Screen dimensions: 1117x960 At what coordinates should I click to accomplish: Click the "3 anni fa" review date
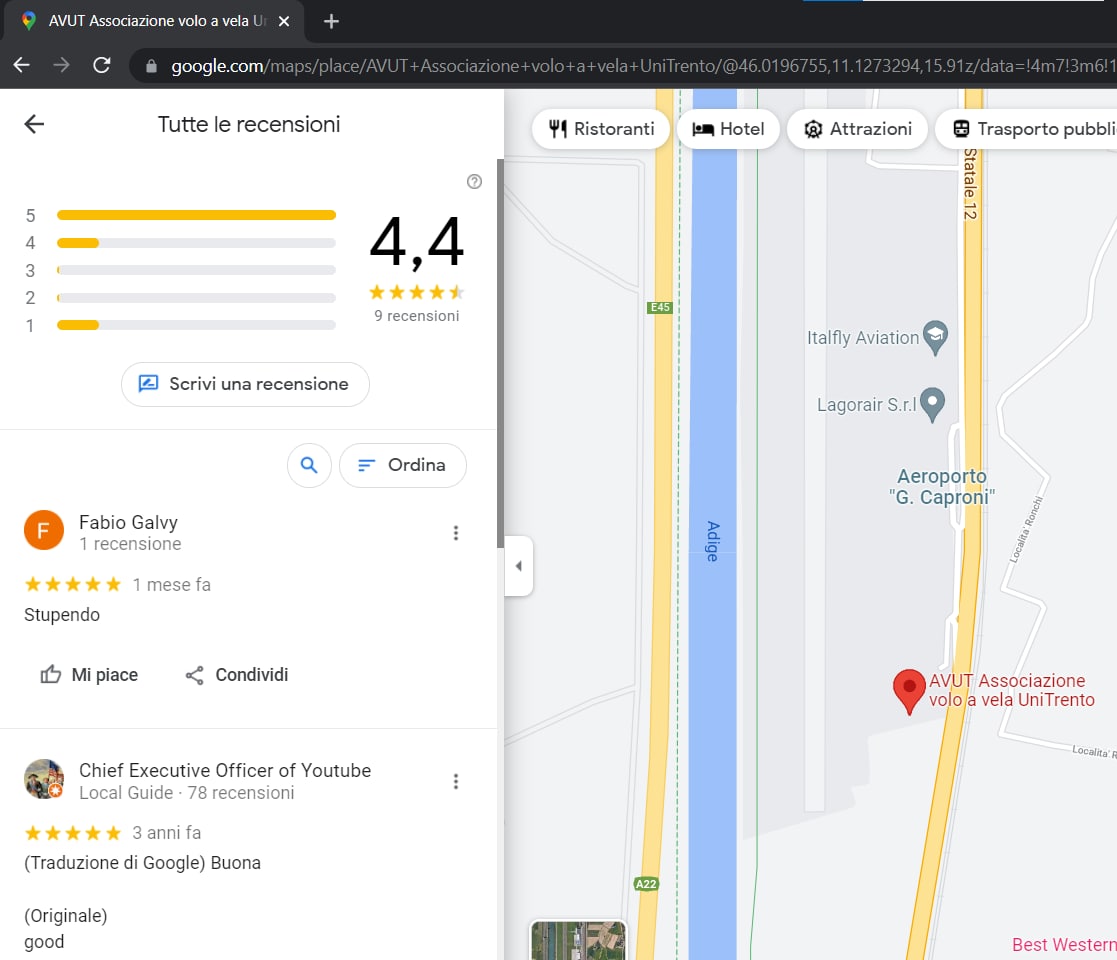(167, 833)
